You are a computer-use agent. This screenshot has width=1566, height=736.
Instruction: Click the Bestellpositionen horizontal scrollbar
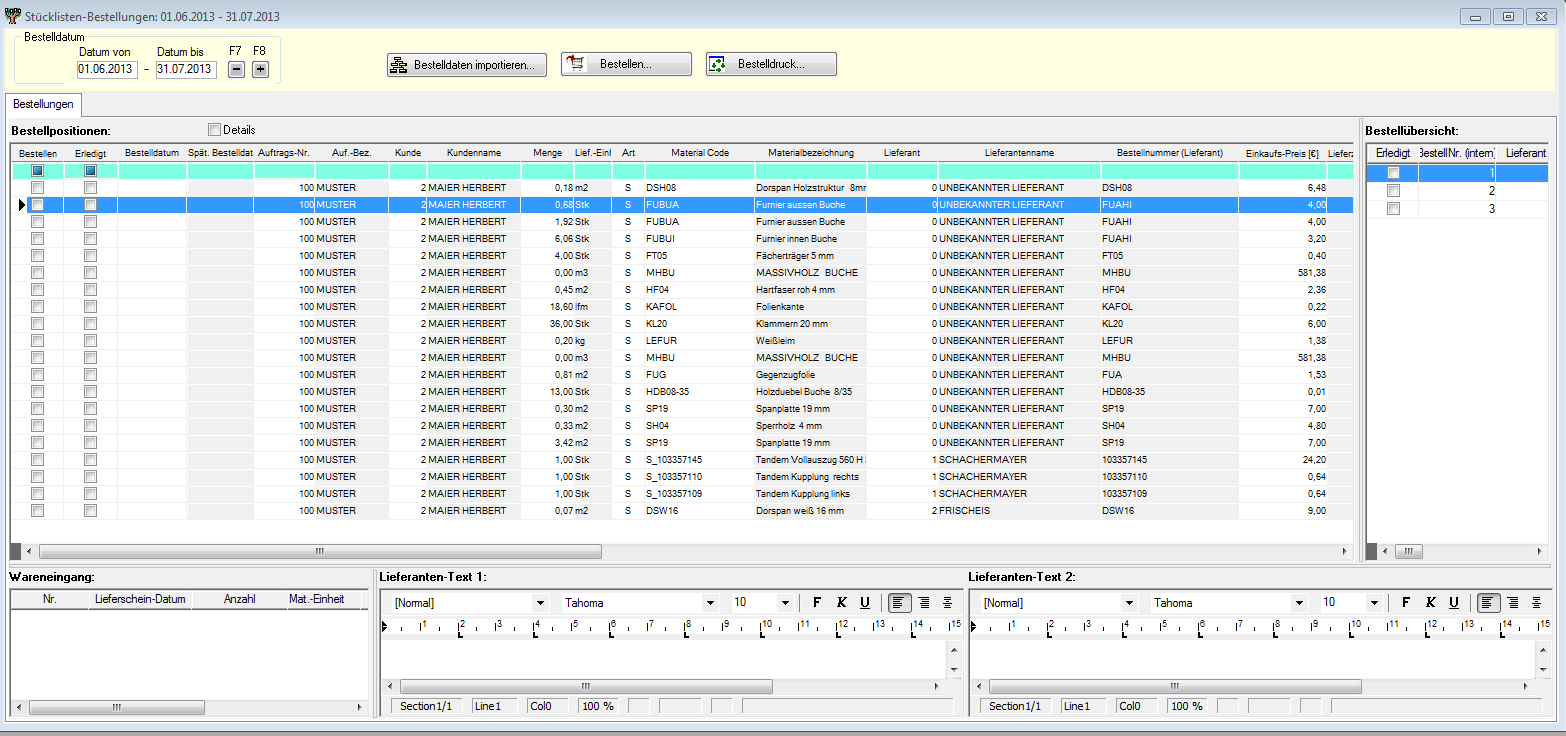pos(320,551)
